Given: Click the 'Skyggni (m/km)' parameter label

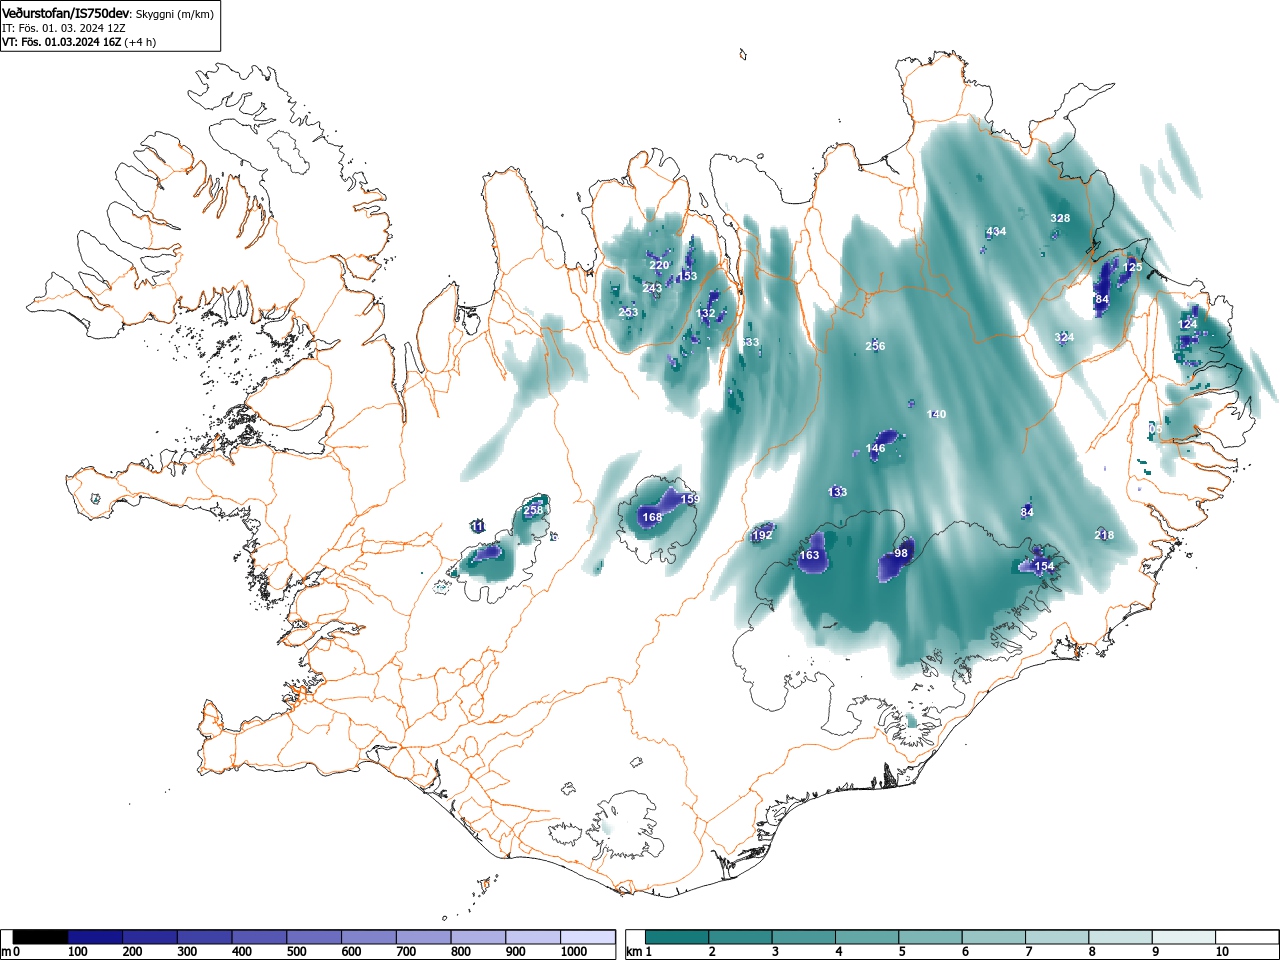Looking at the screenshot, I should 174,14.
